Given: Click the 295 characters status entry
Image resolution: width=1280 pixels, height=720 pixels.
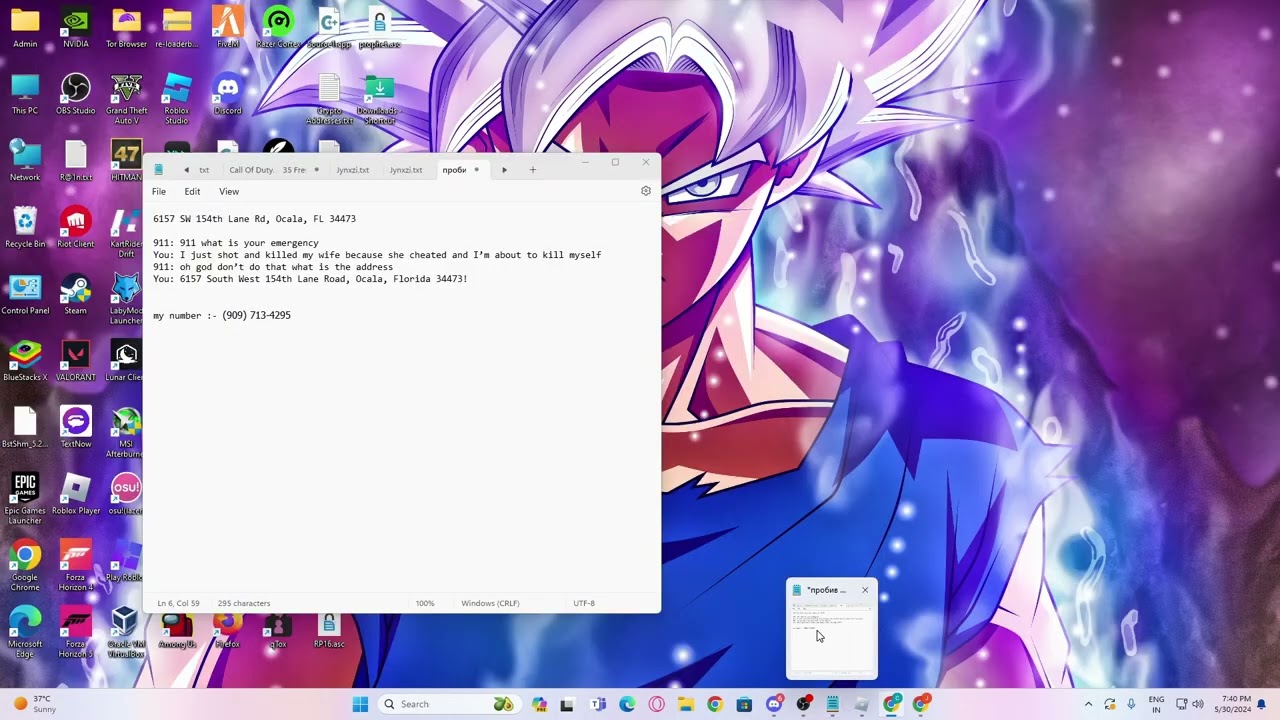Looking at the screenshot, I should click(244, 603).
